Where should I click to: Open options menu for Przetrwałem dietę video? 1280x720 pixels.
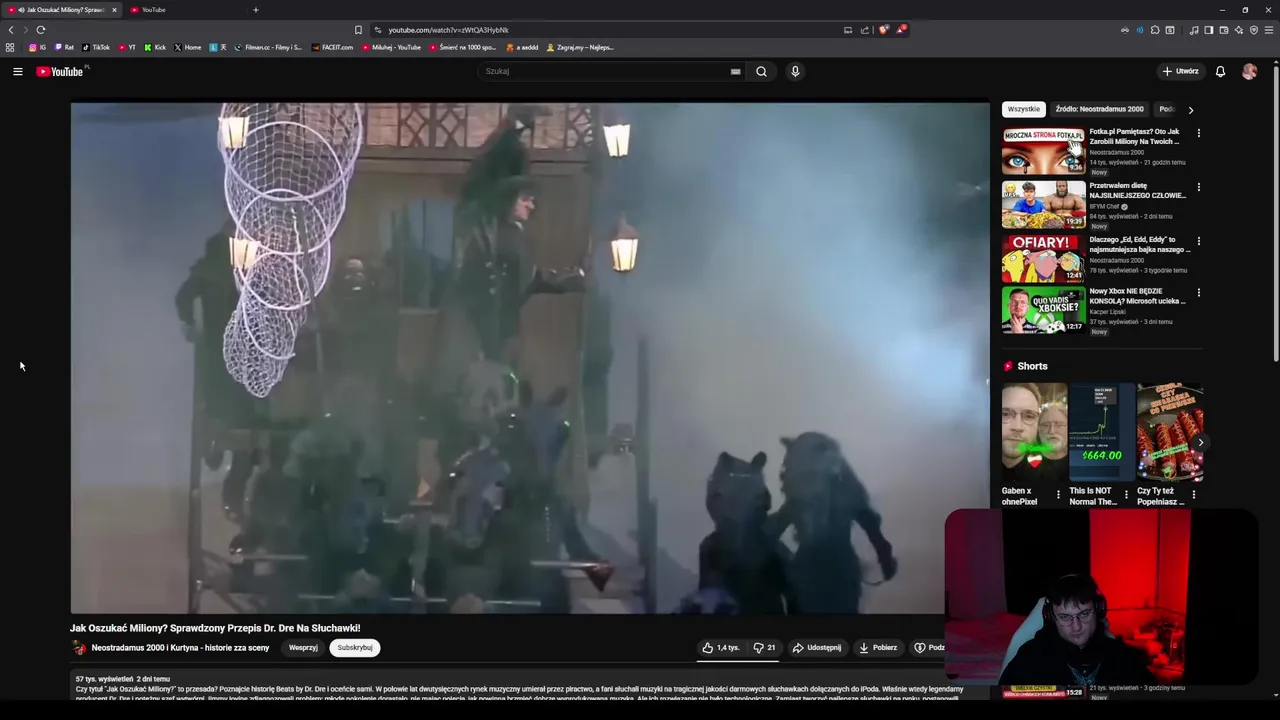1198,187
